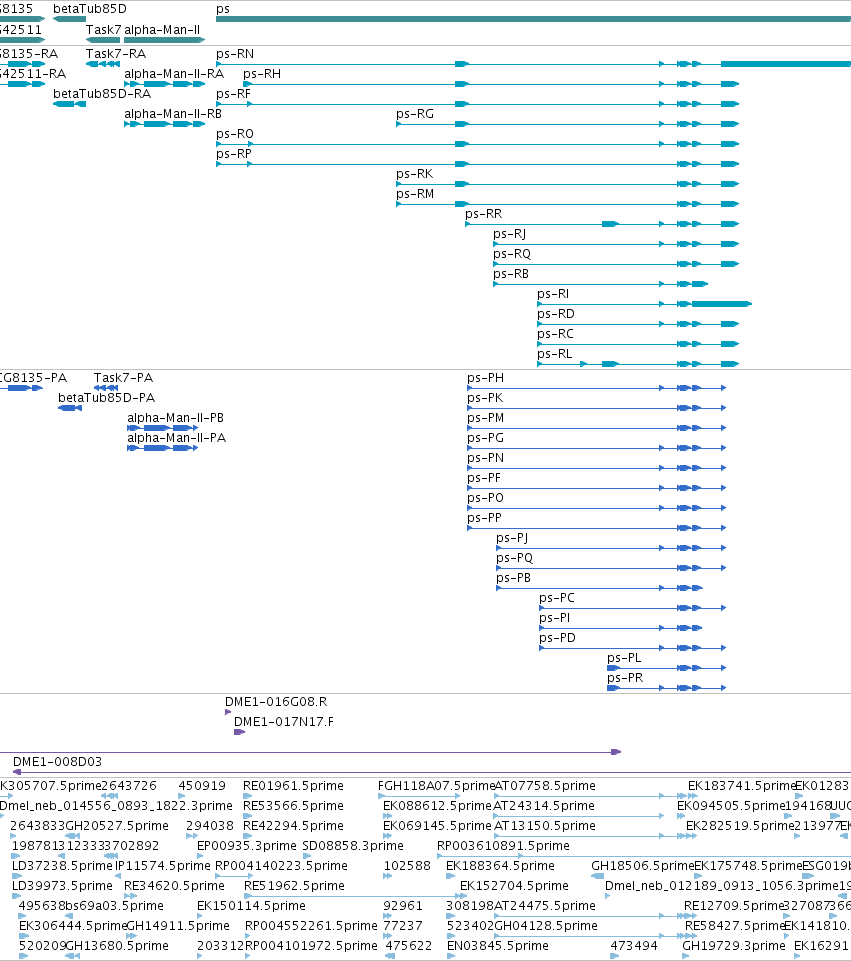Screen dimensions: 851x961
Task: Select transcript ps-RM label
Action: [415, 194]
